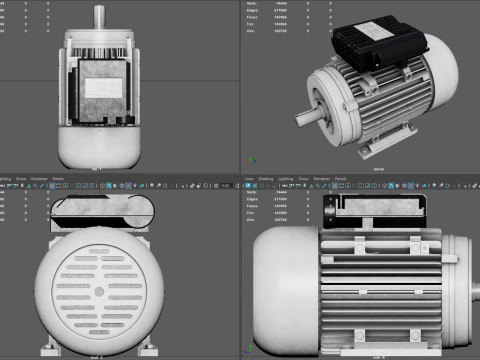Click X-Ray Joints icon in front panel
Screen dimensions: 480x360
206,186
